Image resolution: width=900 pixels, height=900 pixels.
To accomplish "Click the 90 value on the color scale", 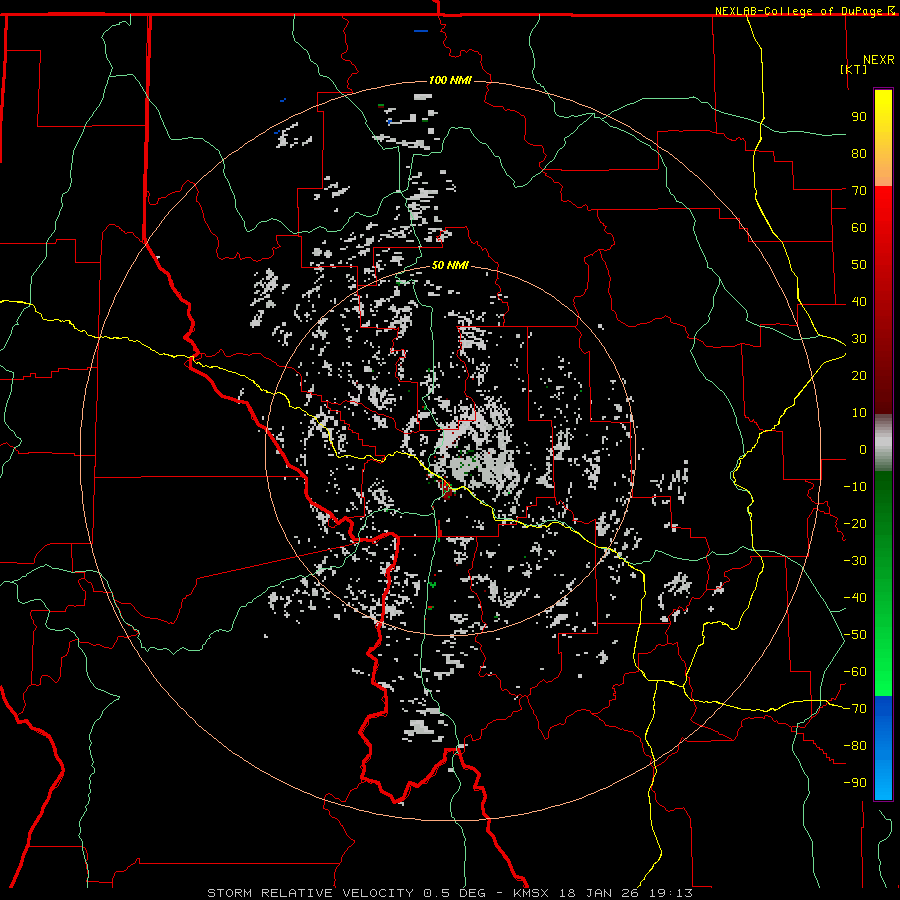I will 859,117.
